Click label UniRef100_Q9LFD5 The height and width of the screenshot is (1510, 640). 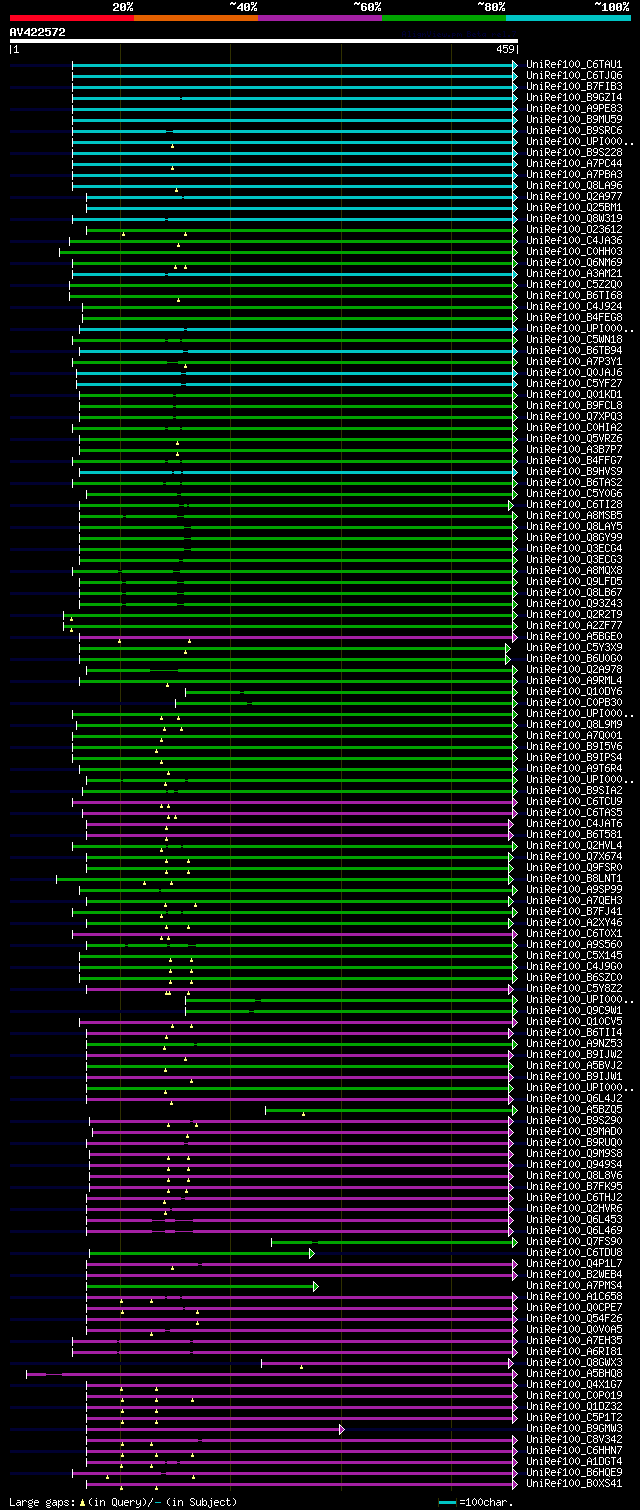pos(574,581)
